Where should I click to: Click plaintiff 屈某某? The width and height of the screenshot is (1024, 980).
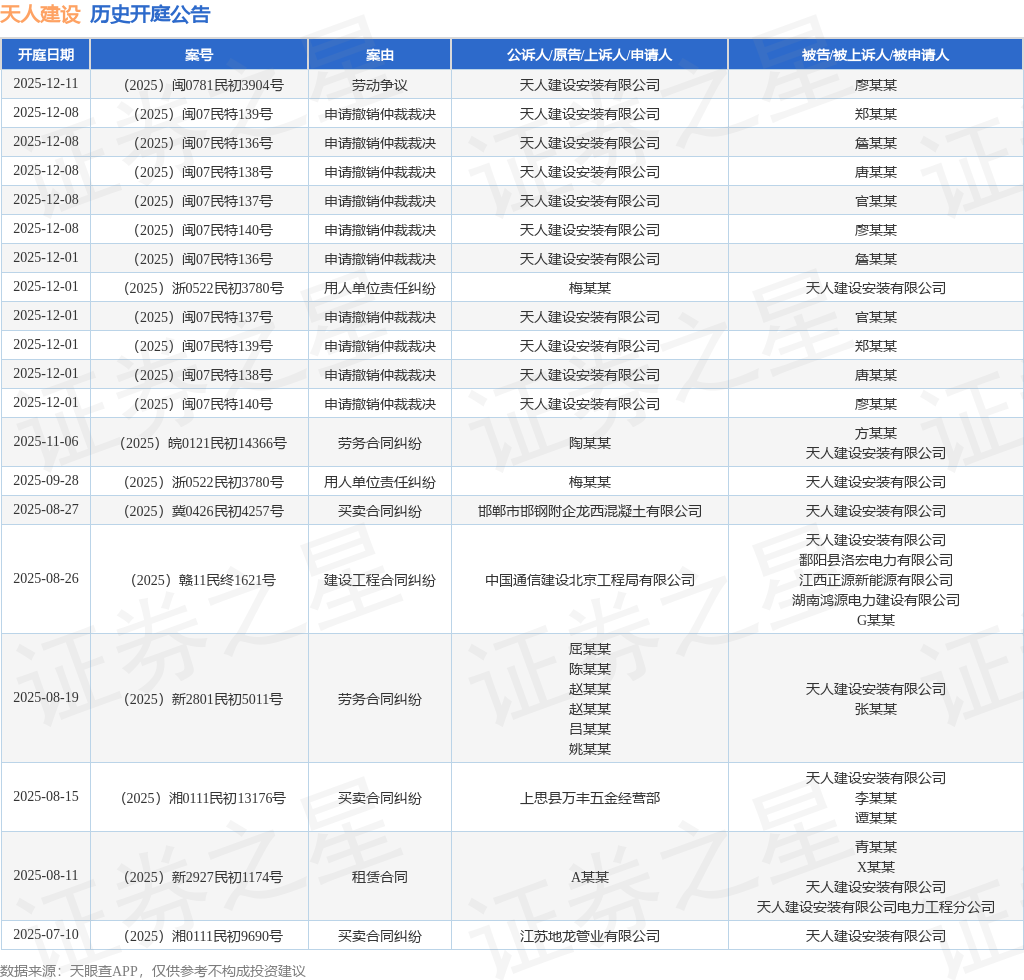pos(590,650)
